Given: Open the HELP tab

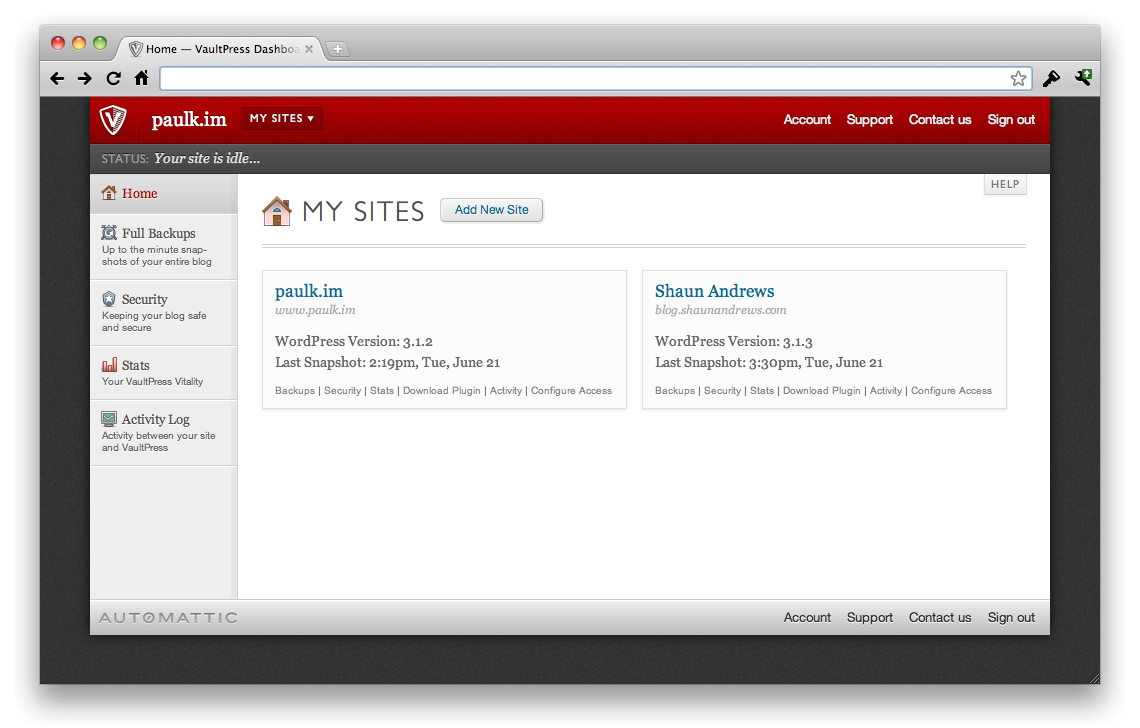Looking at the screenshot, I should pyautogui.click(x=1004, y=184).
